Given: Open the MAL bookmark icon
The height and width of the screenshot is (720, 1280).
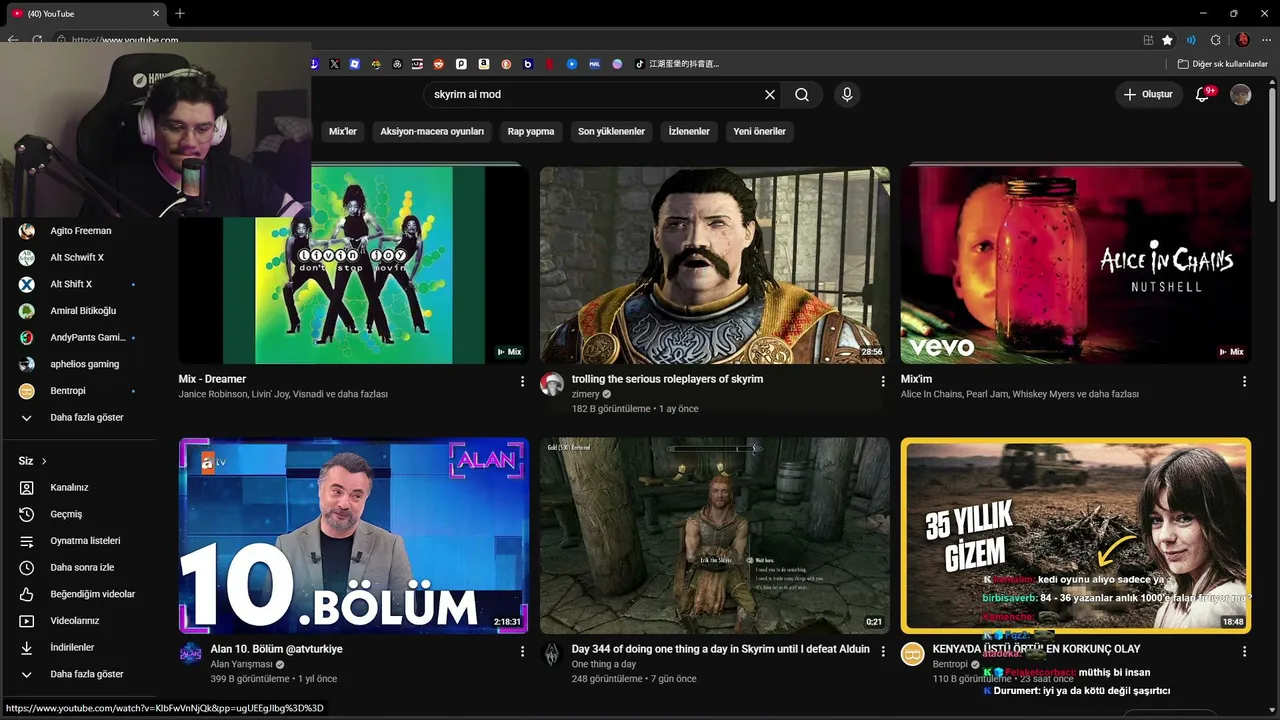Looking at the screenshot, I should (x=594, y=64).
